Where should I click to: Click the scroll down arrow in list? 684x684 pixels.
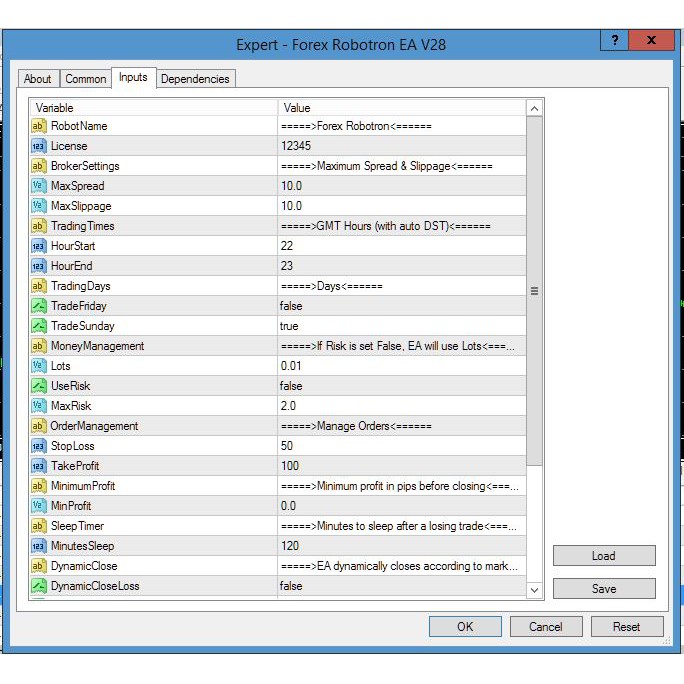(534, 590)
